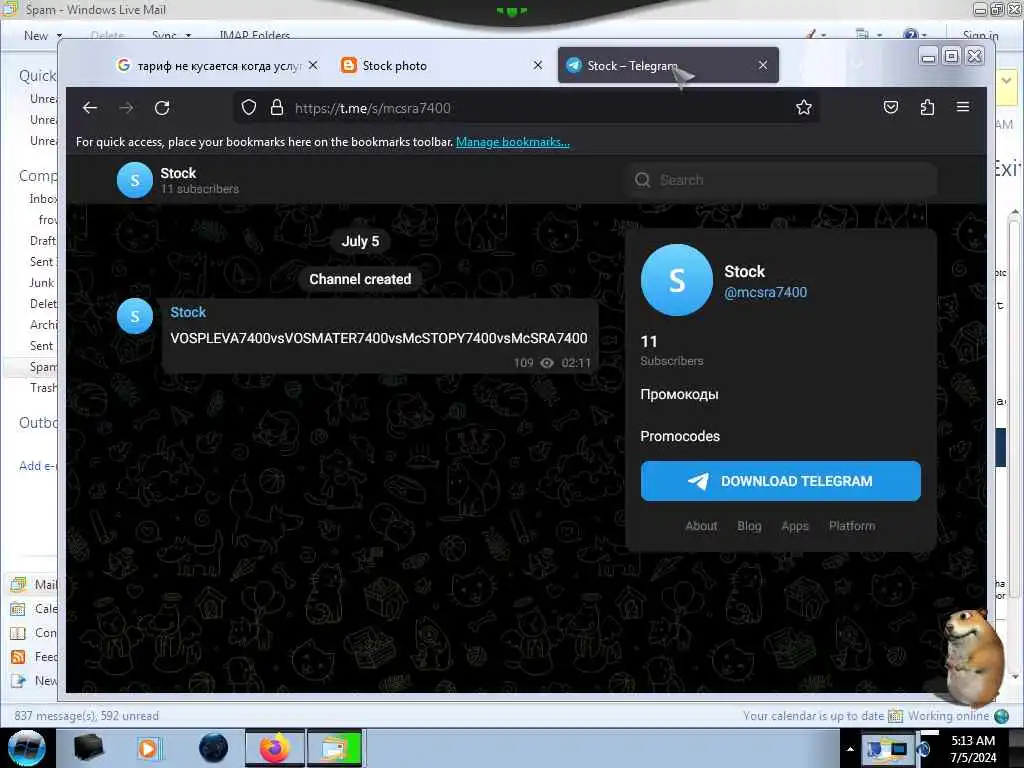The width and height of the screenshot is (1024, 768).
Task: Open the Apps footer link
Action: click(795, 526)
